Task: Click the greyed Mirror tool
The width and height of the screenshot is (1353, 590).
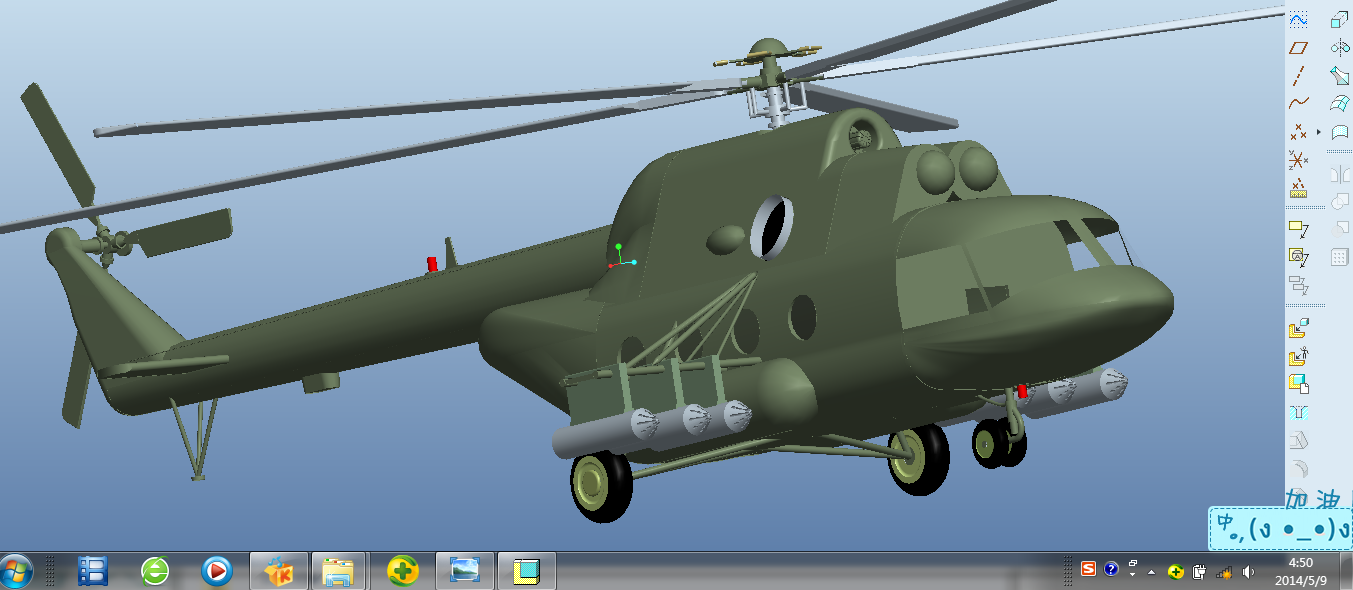Action: coord(1340,174)
